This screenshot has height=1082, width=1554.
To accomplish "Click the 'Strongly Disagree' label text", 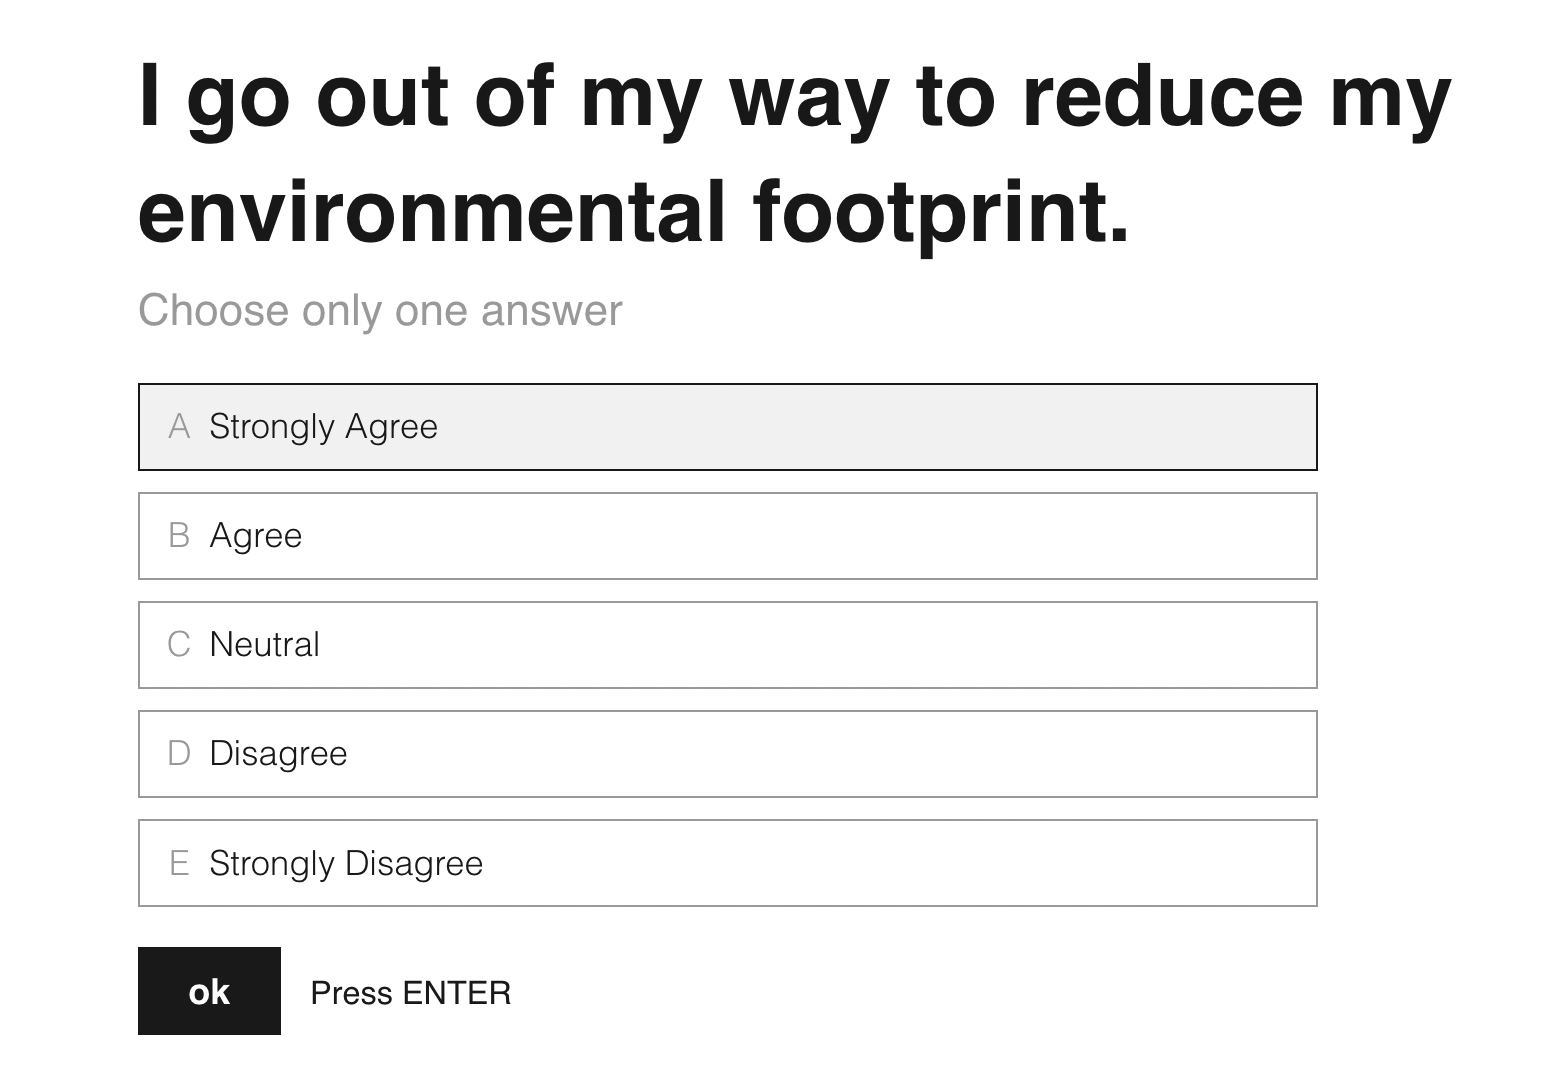I will 346,864.
